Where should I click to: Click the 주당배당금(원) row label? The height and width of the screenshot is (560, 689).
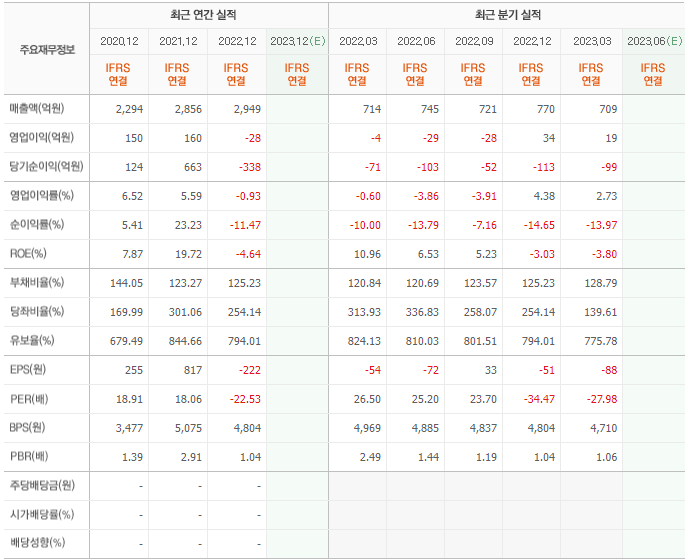tap(42, 485)
